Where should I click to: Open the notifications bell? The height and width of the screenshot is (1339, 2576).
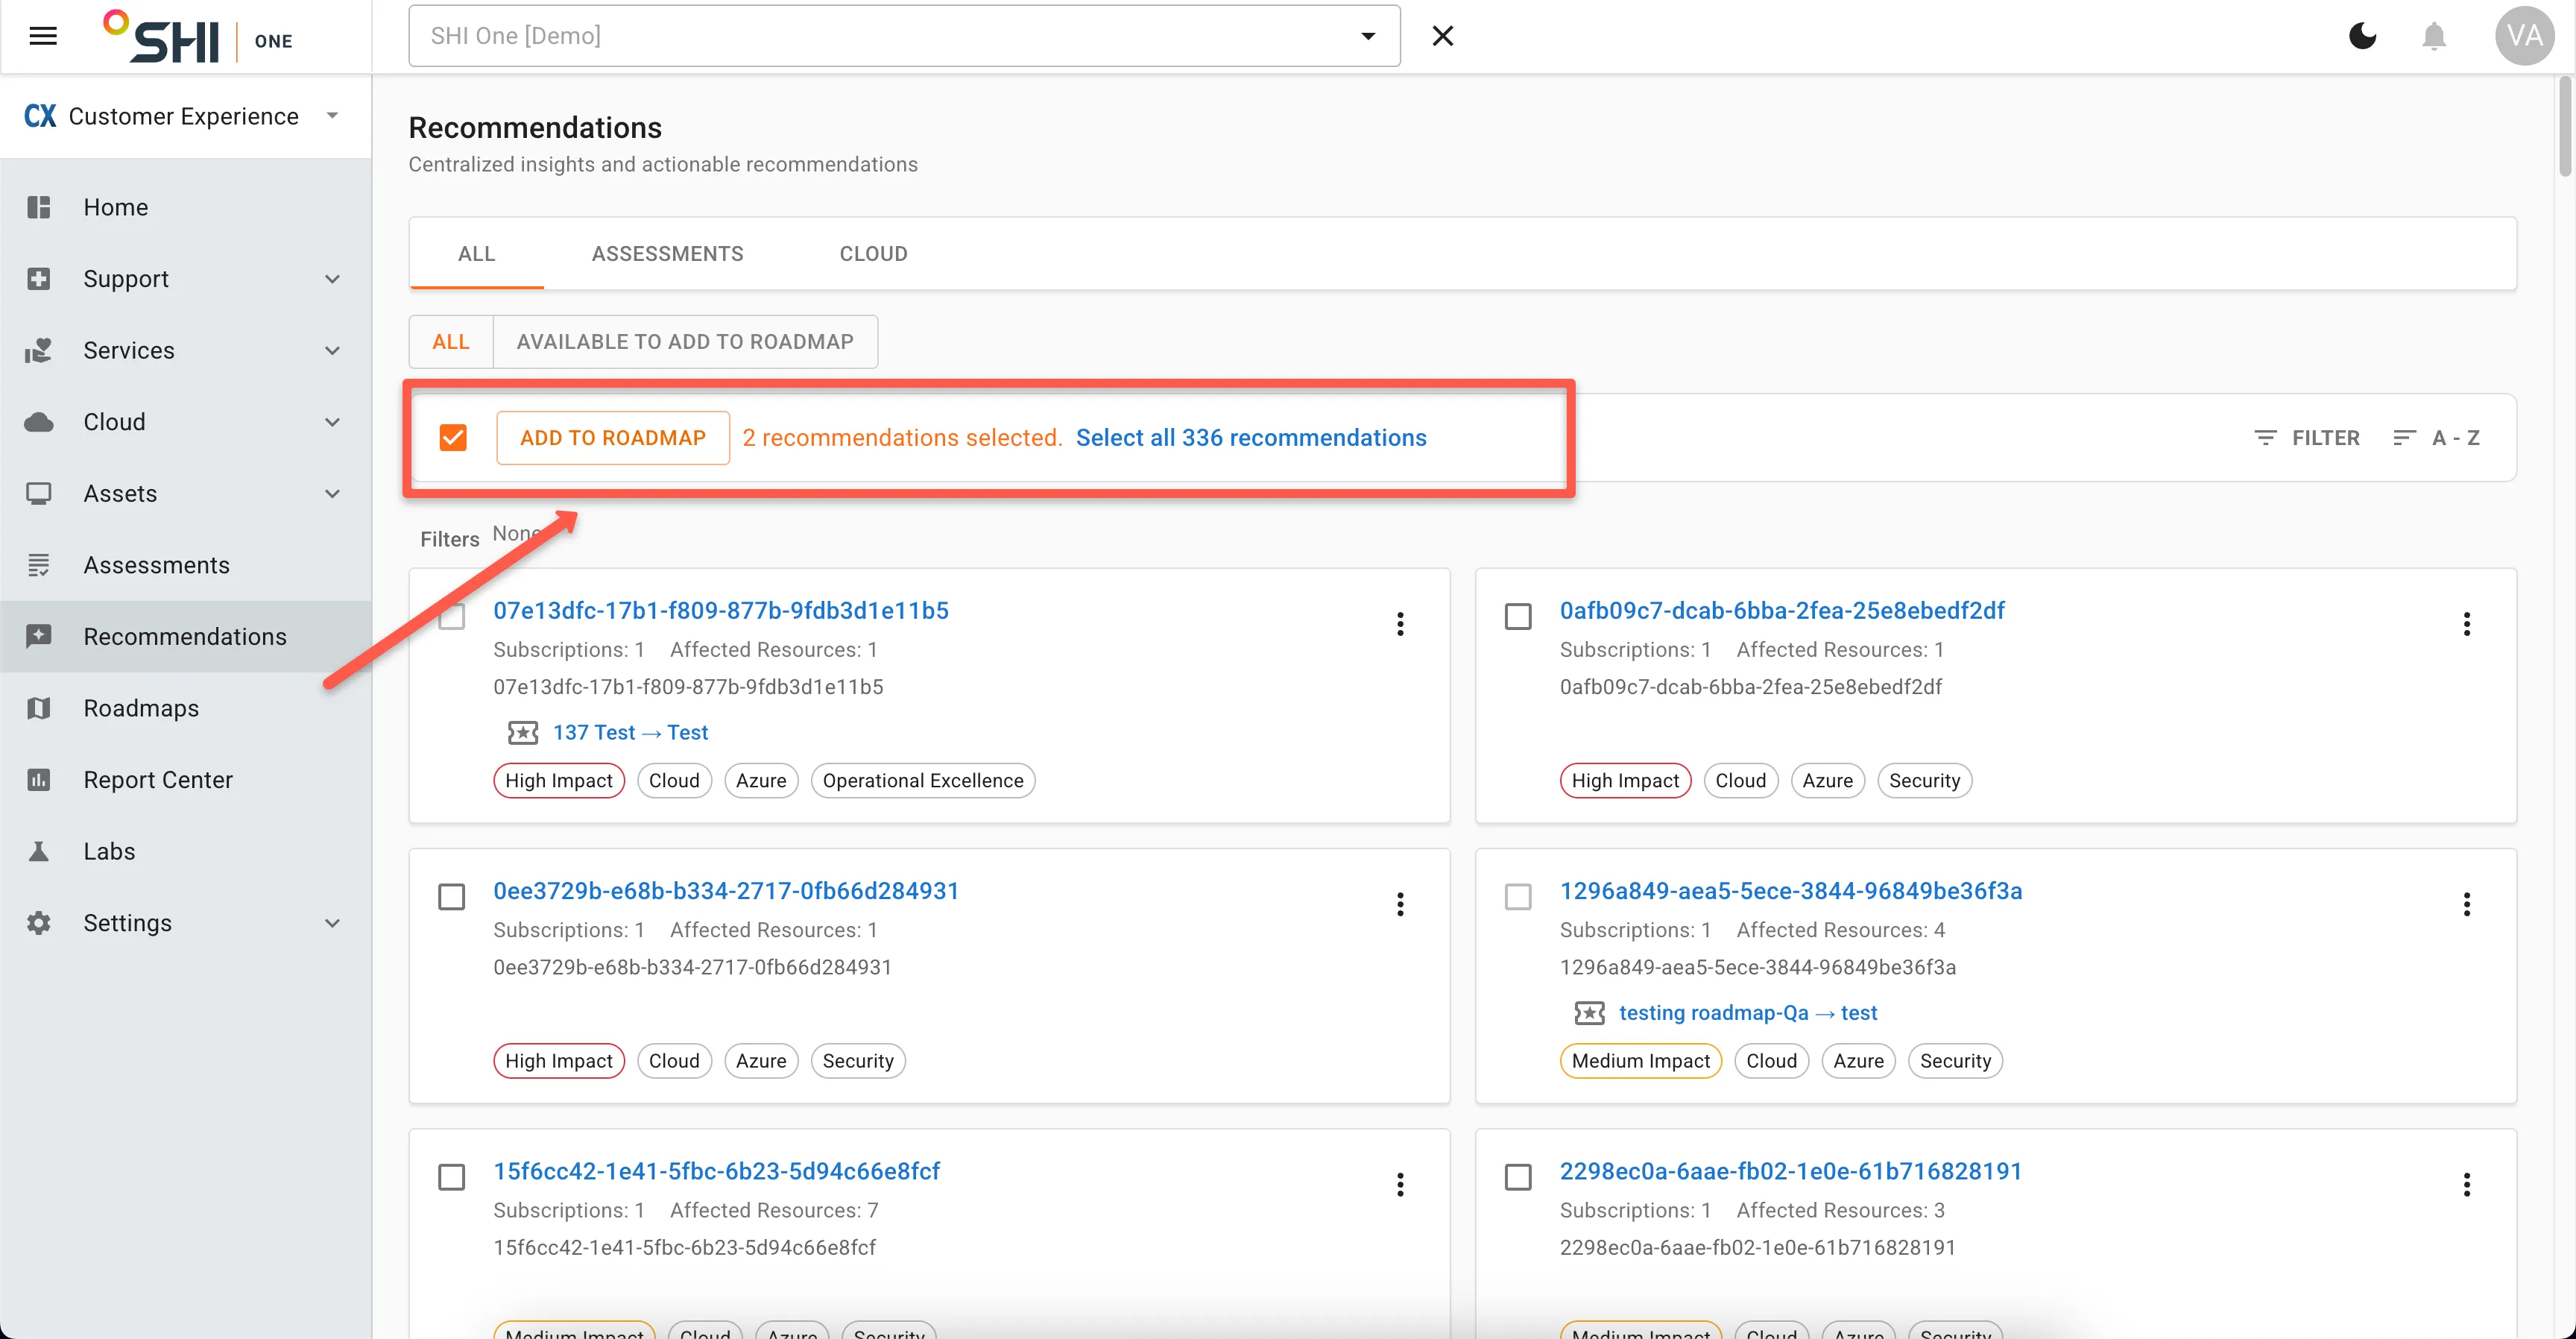tap(2434, 36)
